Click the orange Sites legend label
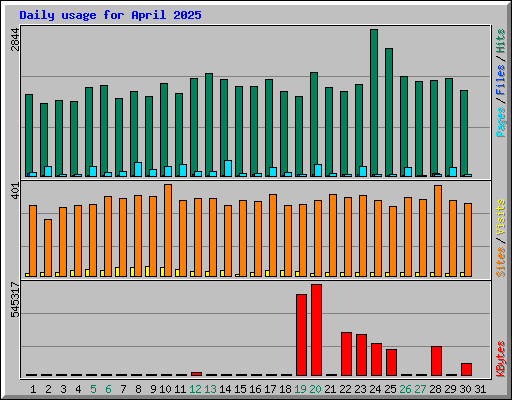Image resolution: width=512 pixels, height=400 pixels. 501,262
